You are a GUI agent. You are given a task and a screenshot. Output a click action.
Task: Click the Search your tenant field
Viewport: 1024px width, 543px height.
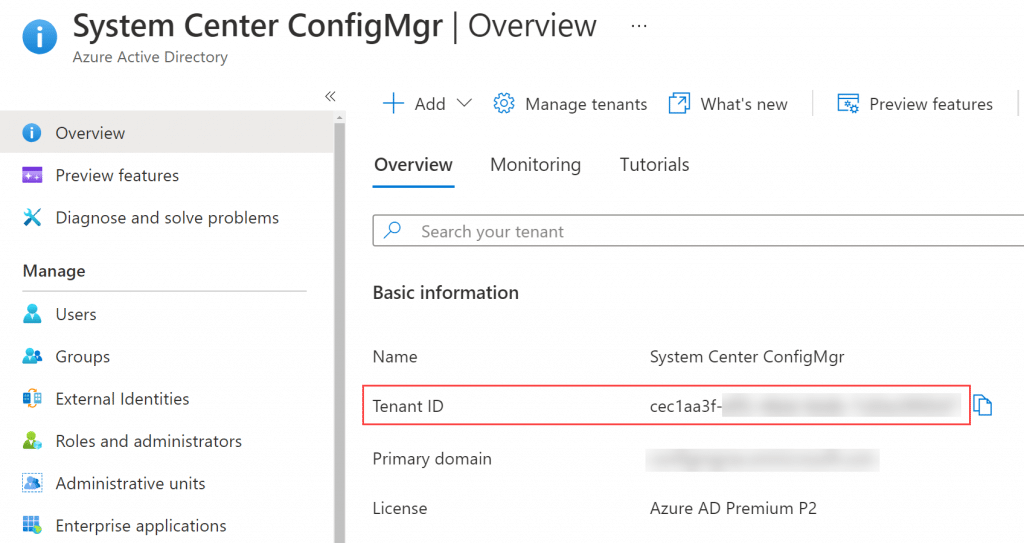coord(698,231)
